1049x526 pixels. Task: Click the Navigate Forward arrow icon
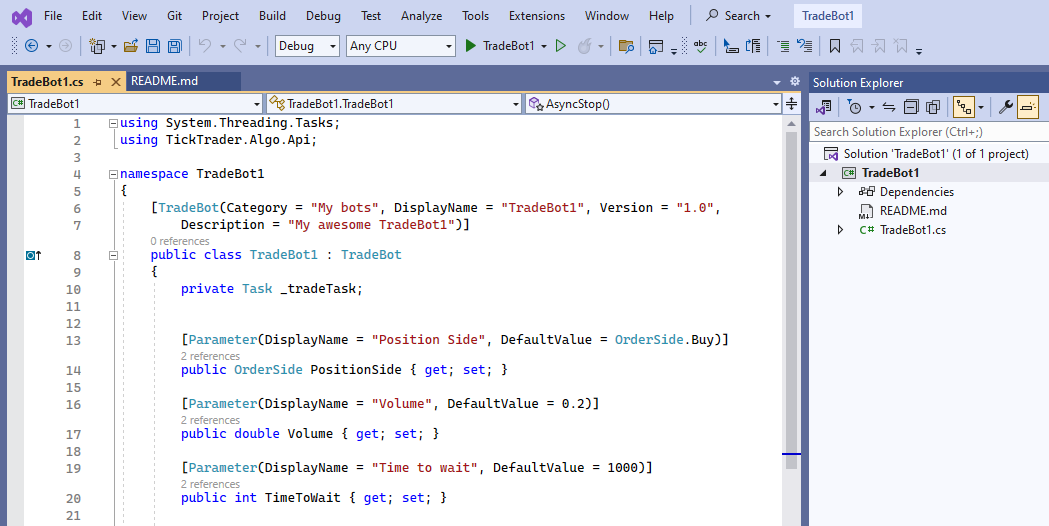click(x=66, y=46)
